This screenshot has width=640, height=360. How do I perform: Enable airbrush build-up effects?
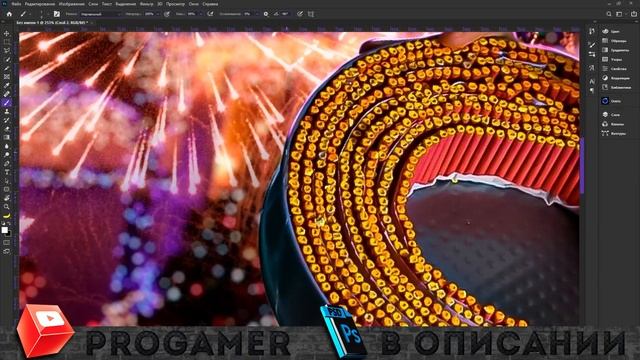click(x=210, y=14)
